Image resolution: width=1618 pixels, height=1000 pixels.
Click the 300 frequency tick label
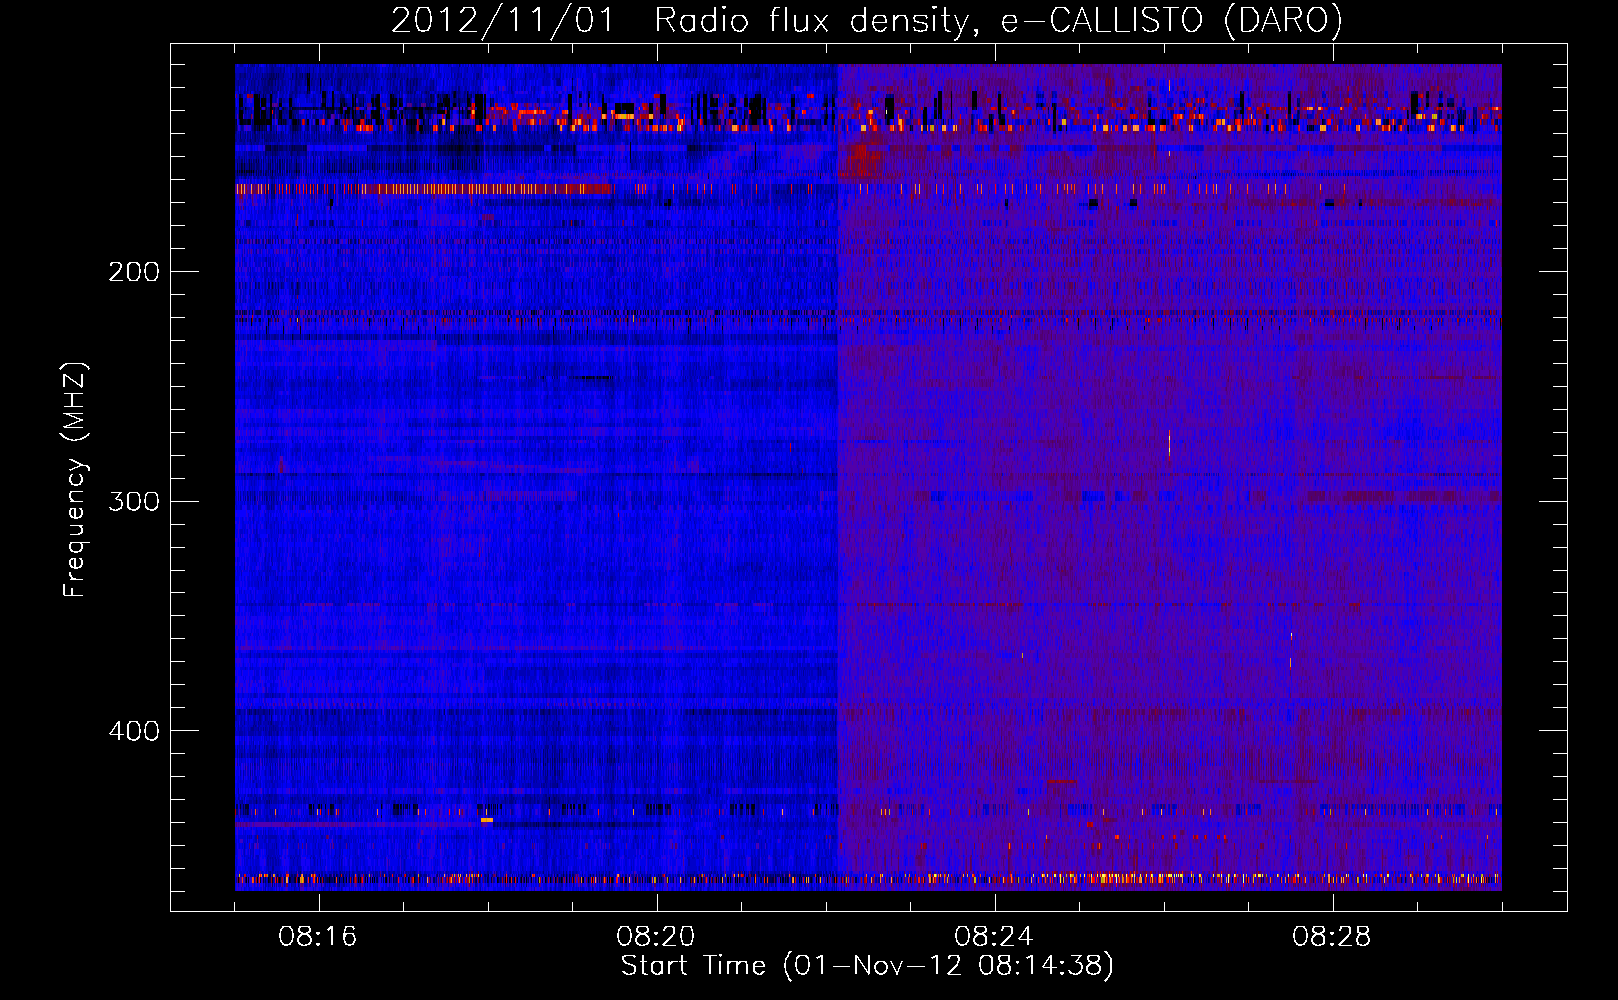coord(134,501)
